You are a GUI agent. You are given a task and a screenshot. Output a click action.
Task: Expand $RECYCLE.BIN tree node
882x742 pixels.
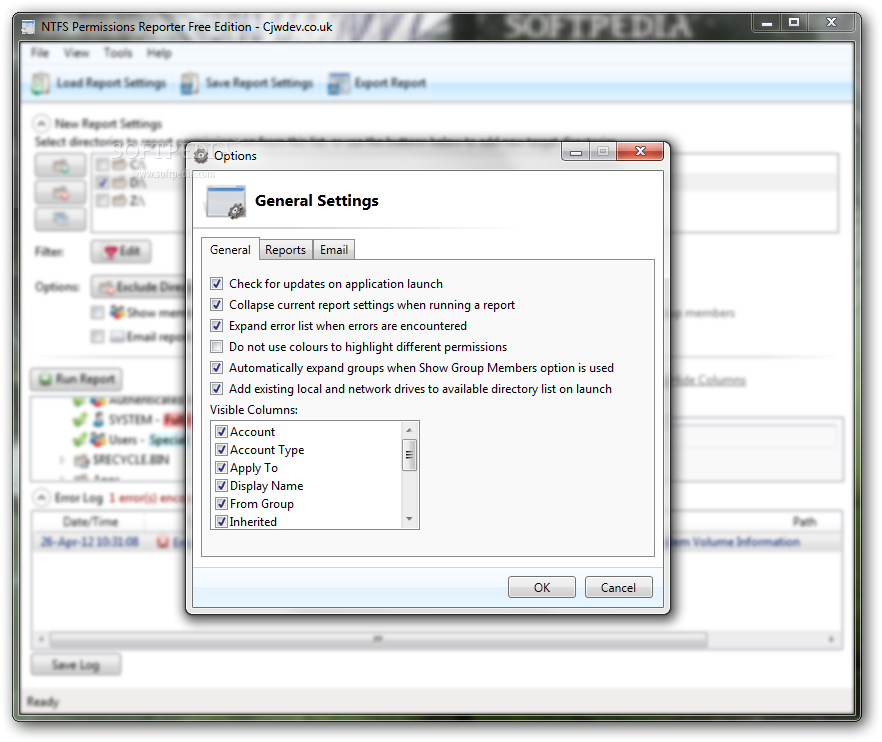pyautogui.click(x=62, y=460)
